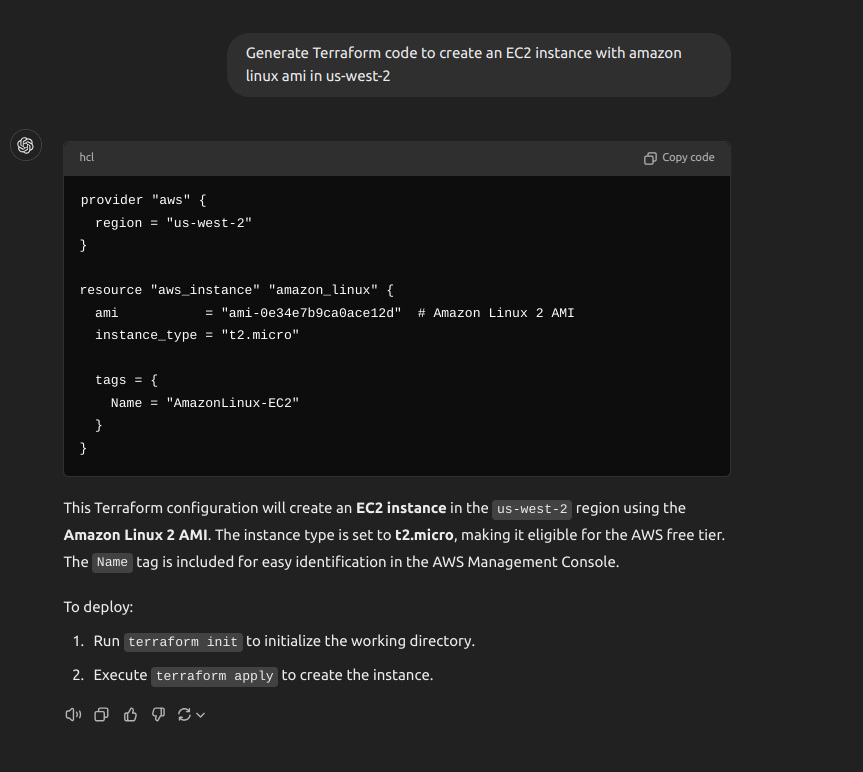Click the bold 't2.micro' in paragraph

click(x=424, y=535)
